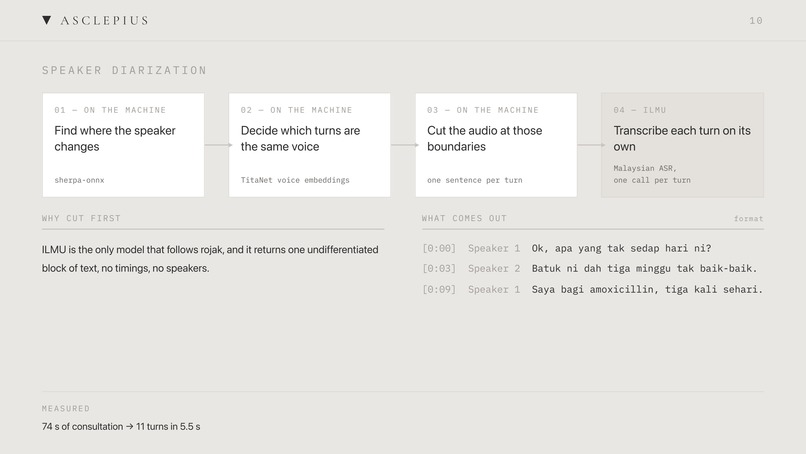This screenshot has height=454, width=806.
Task: Click the [0:09] timestamp
Action: click(439, 289)
